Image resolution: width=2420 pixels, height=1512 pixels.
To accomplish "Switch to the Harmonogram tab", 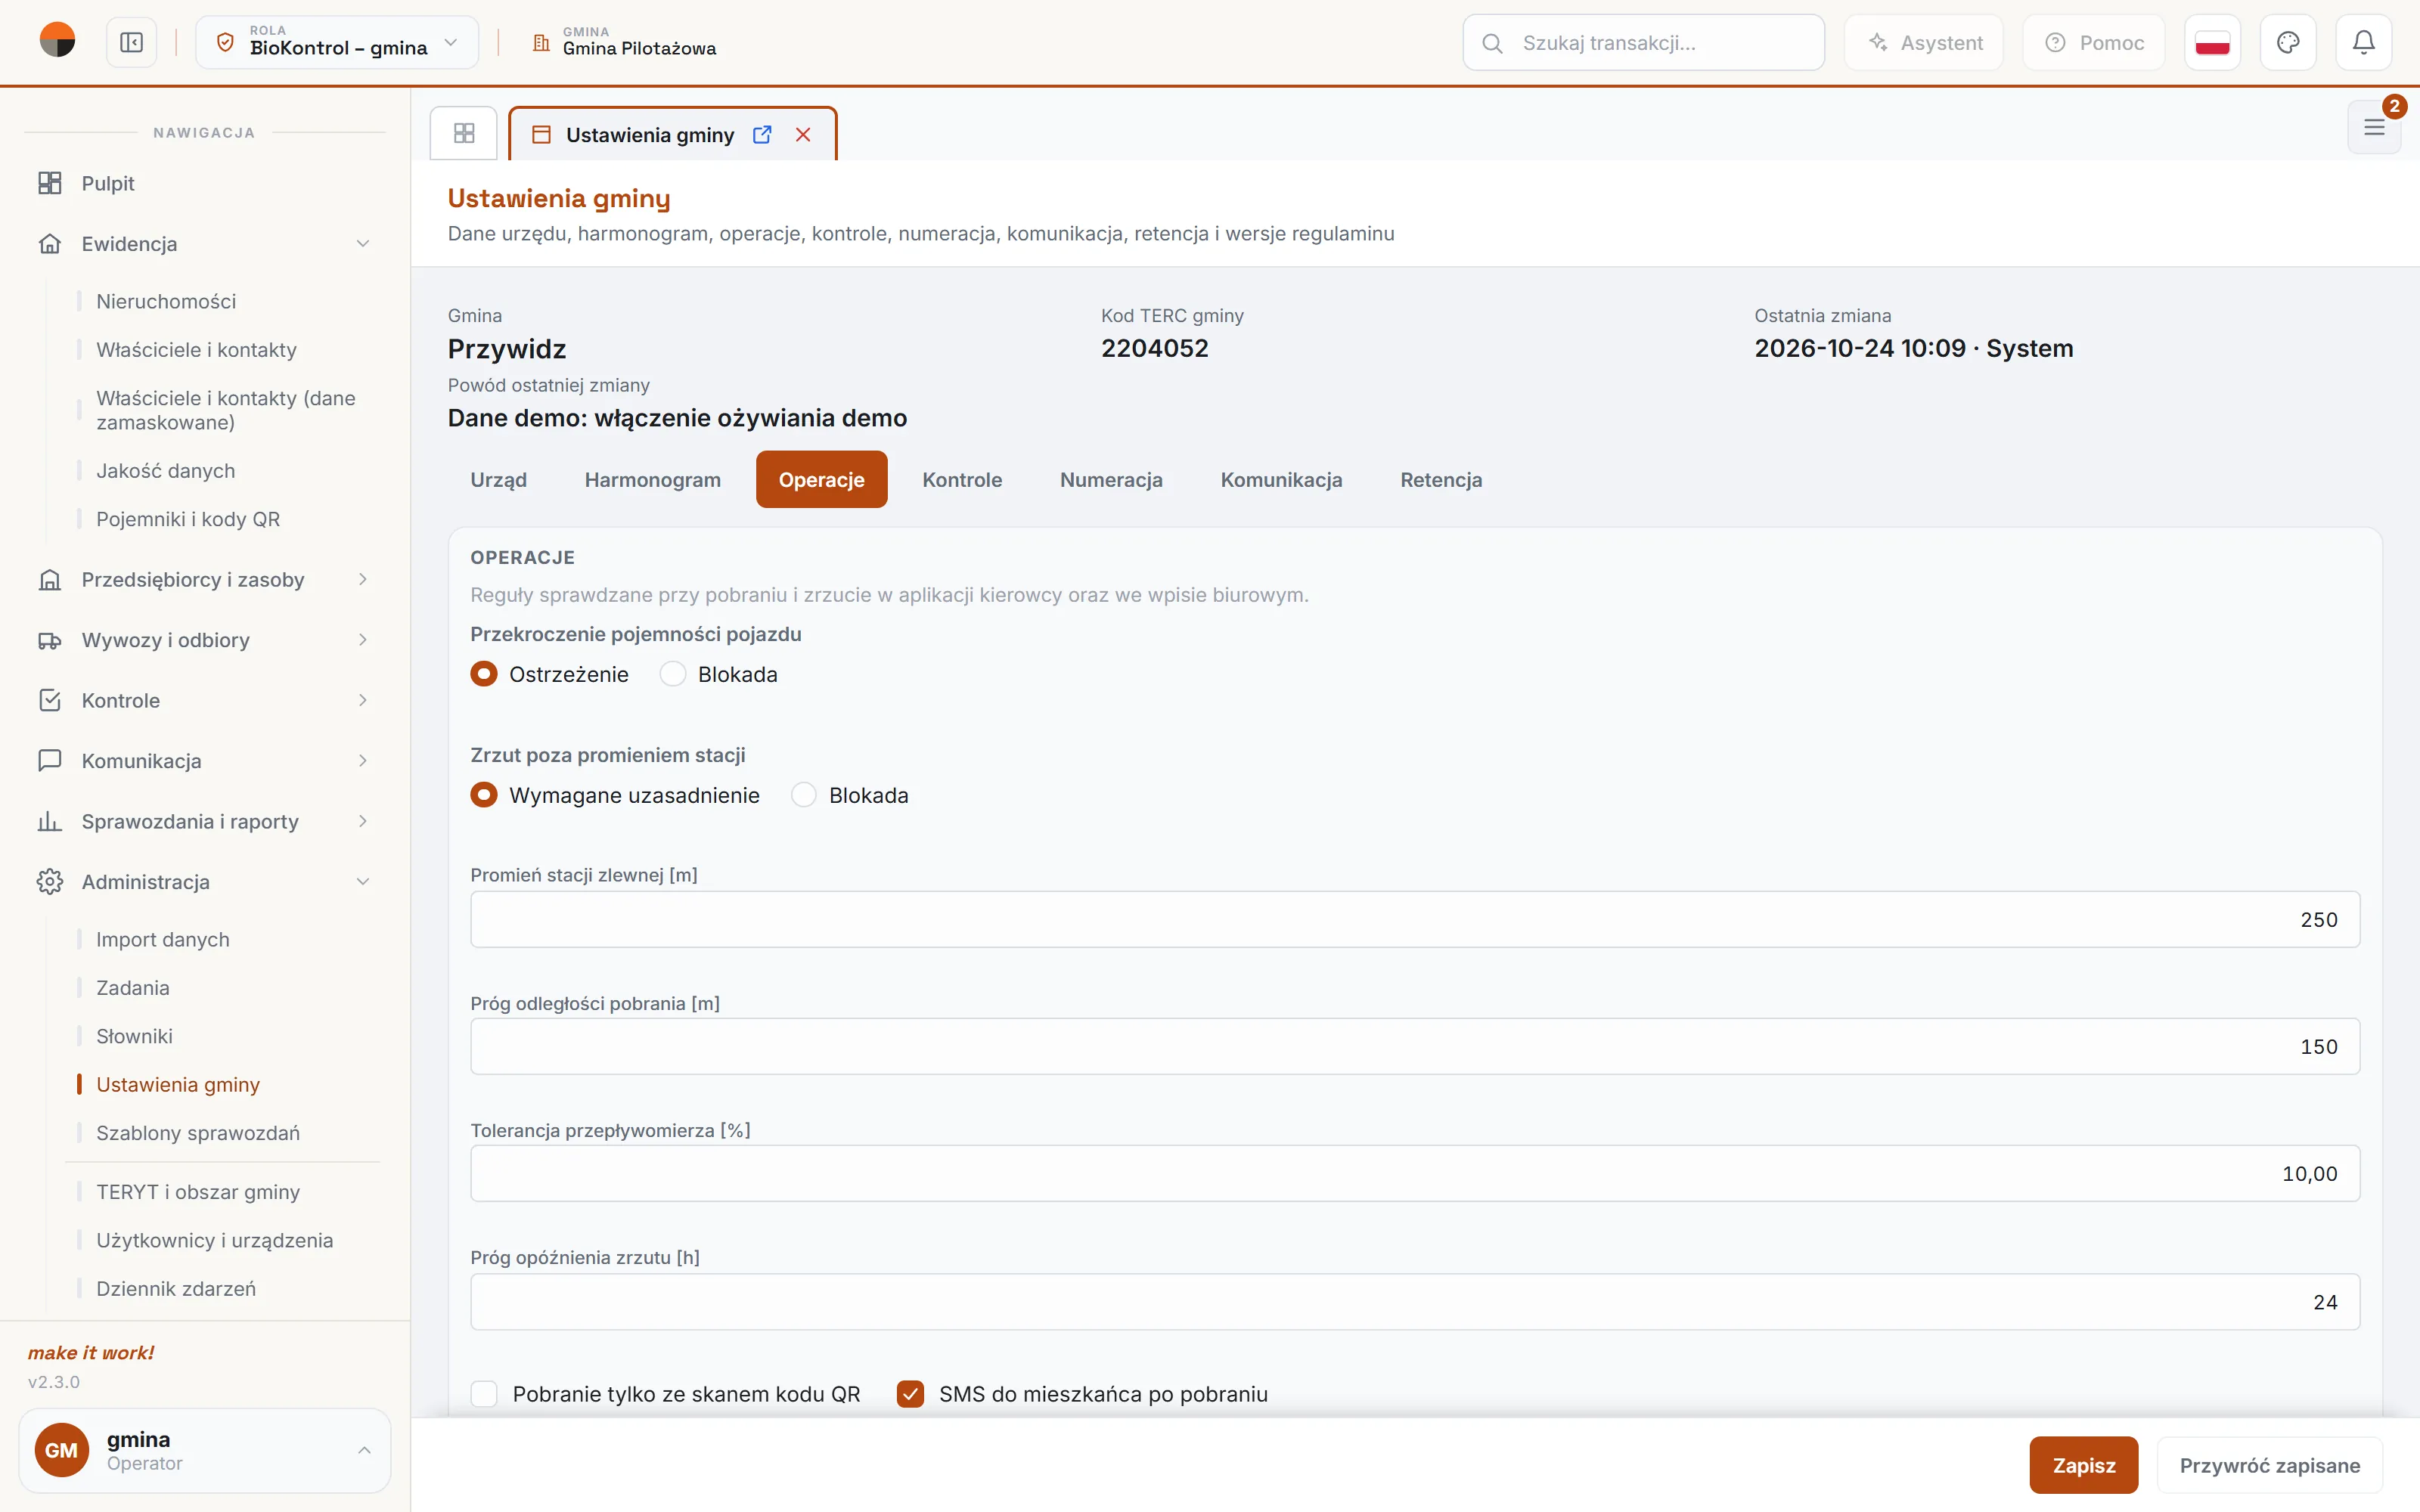I will pyautogui.click(x=653, y=480).
